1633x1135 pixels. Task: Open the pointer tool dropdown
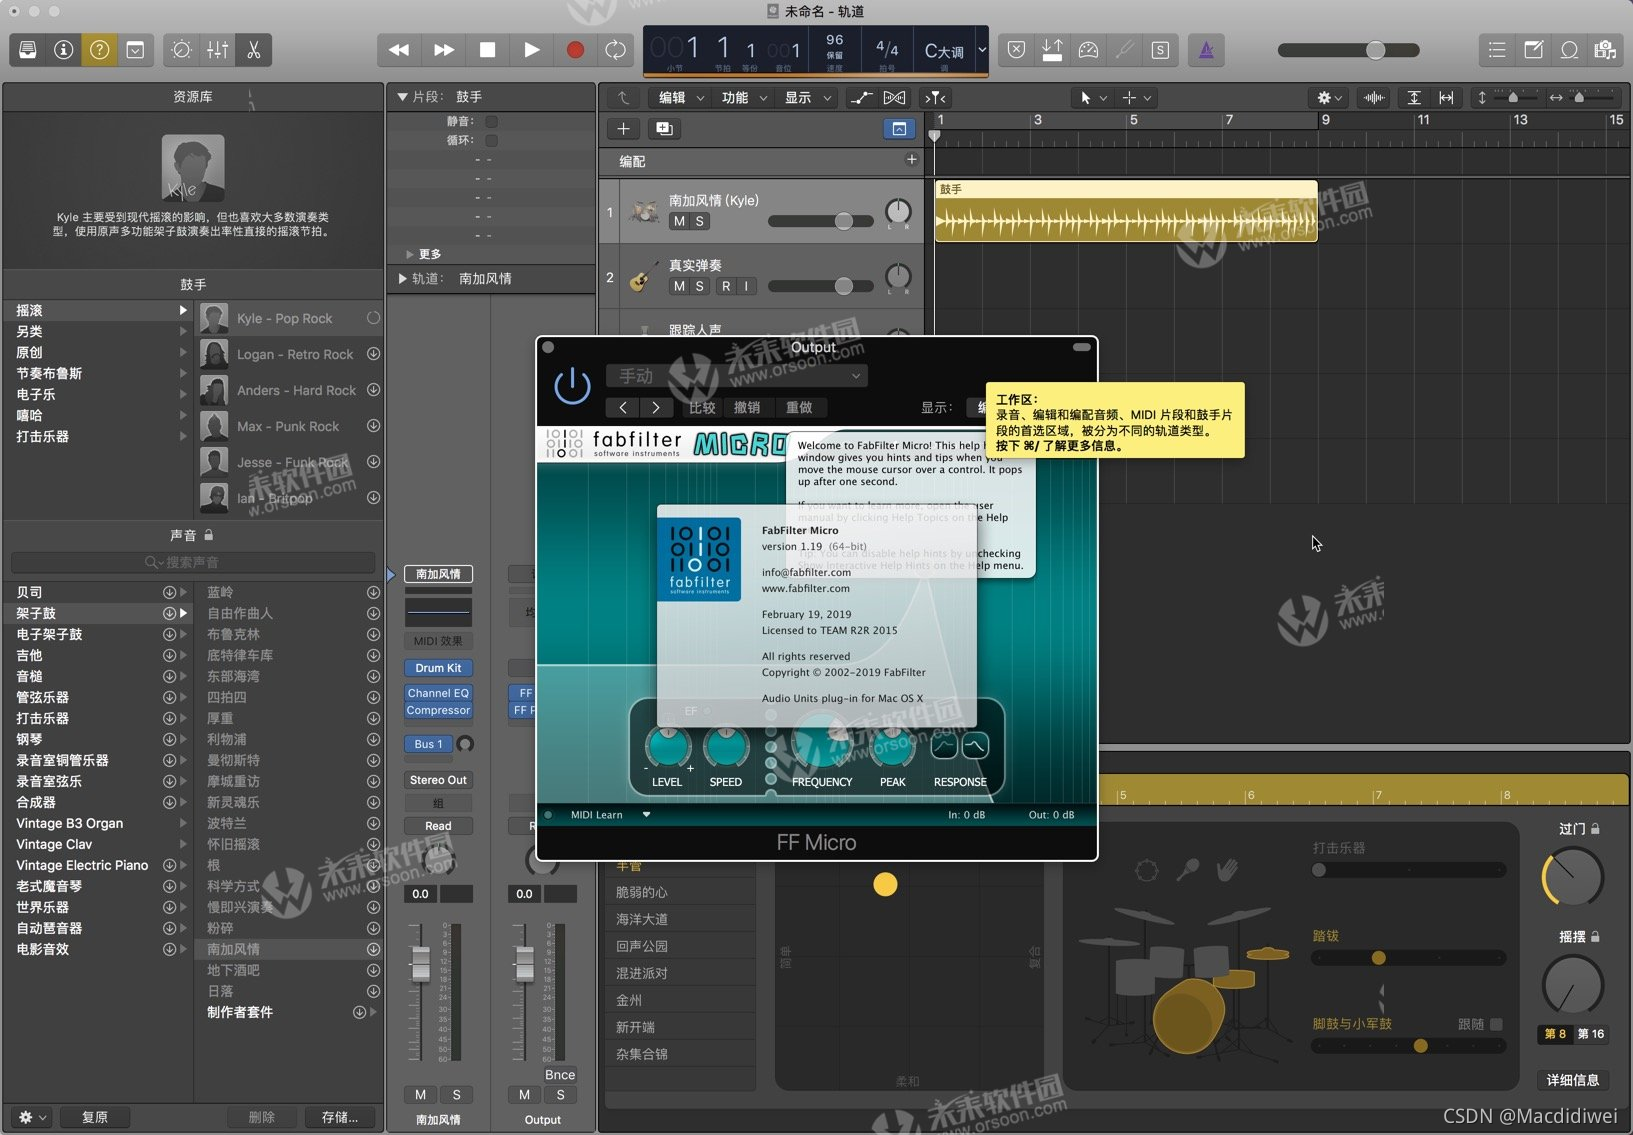pyautogui.click(x=1092, y=97)
